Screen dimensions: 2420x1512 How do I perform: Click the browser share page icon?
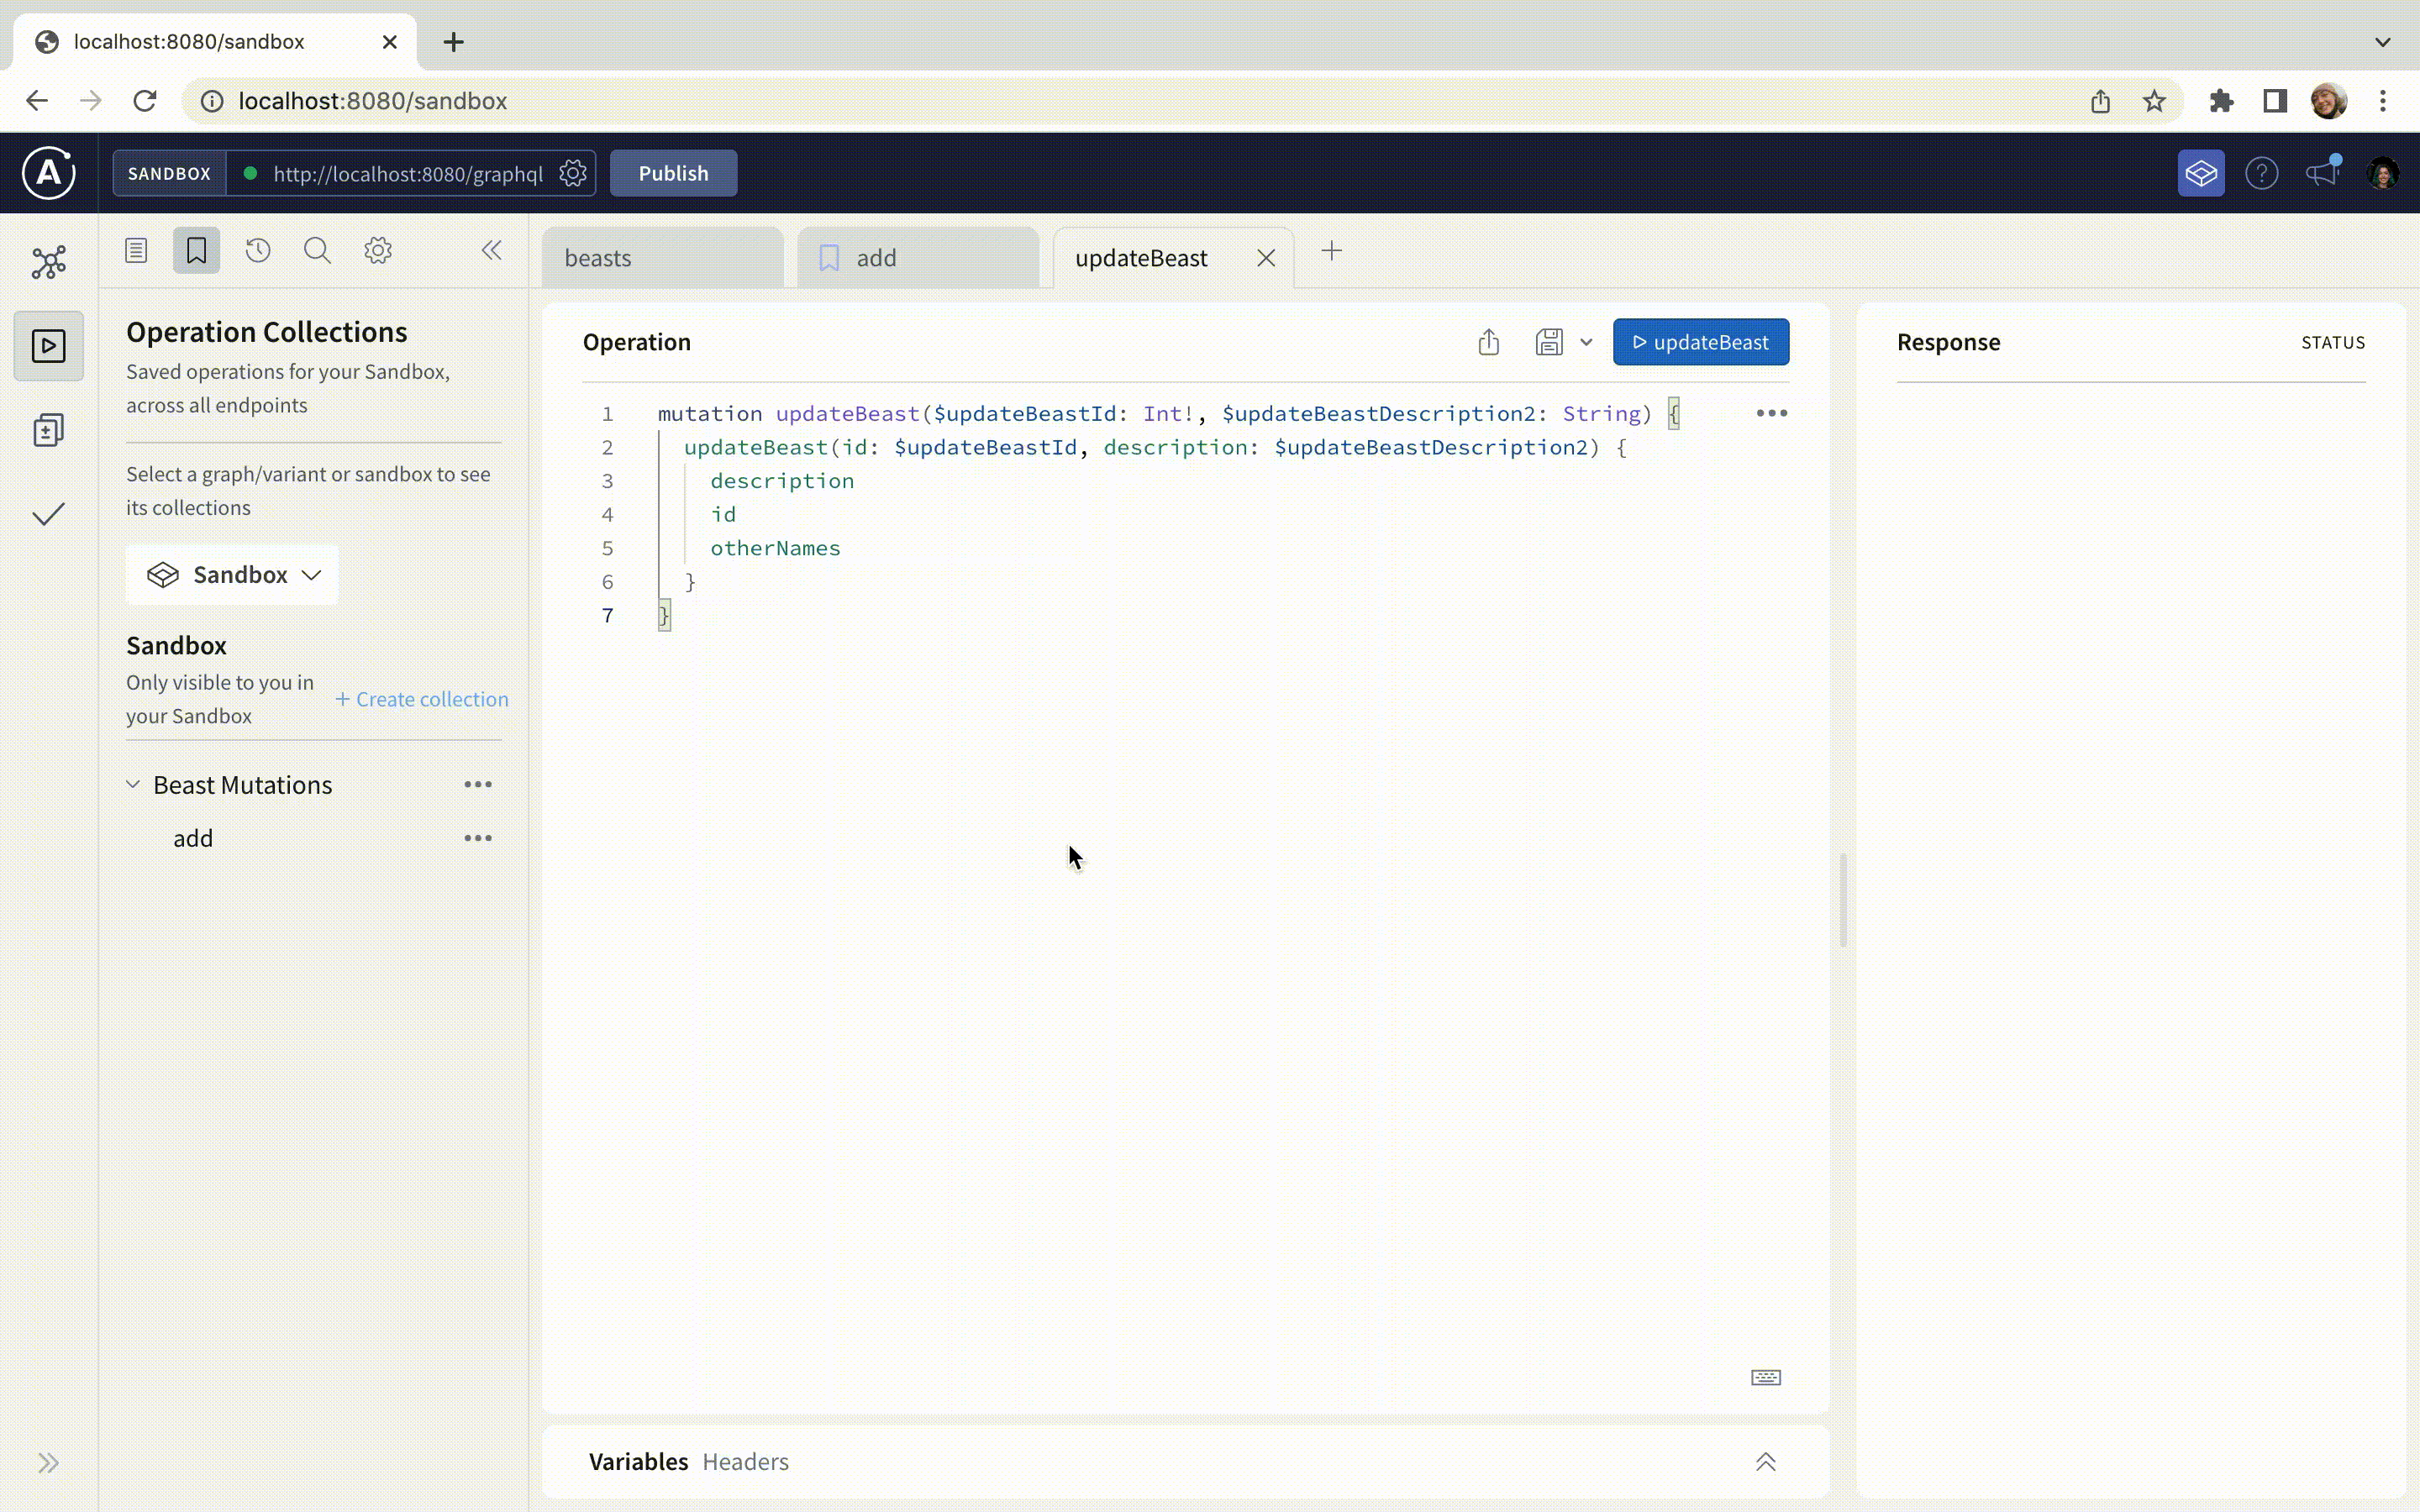(2100, 101)
